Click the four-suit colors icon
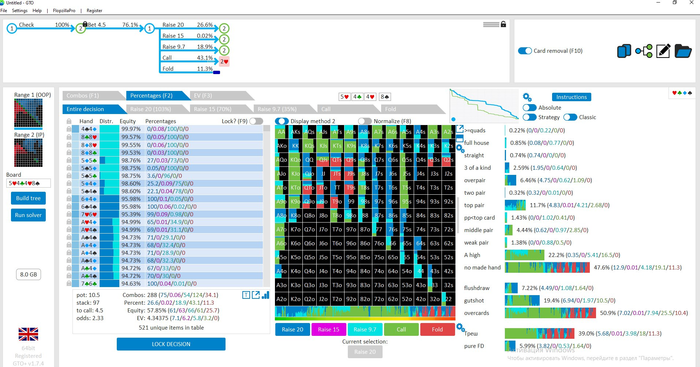This screenshot has width=700, height=367. point(682,93)
